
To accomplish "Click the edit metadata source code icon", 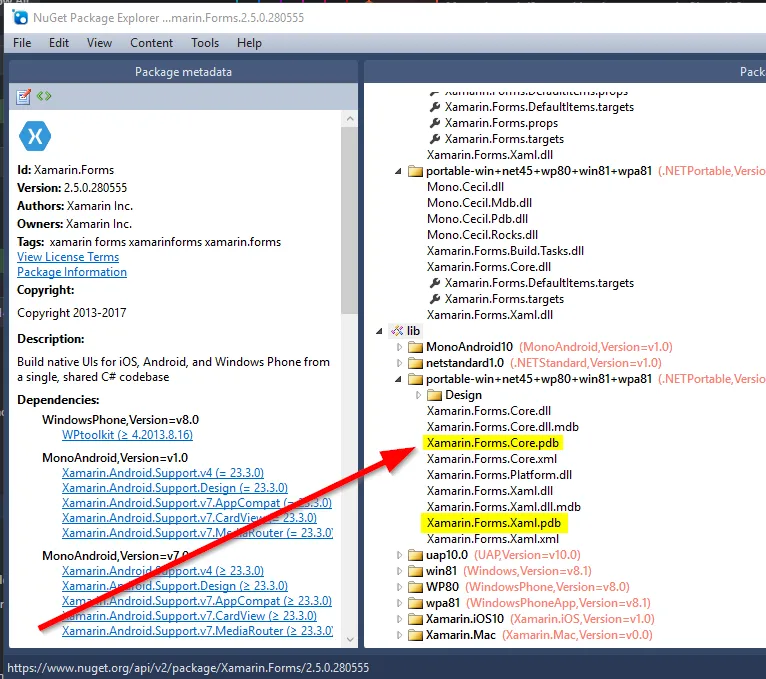I will point(44,96).
